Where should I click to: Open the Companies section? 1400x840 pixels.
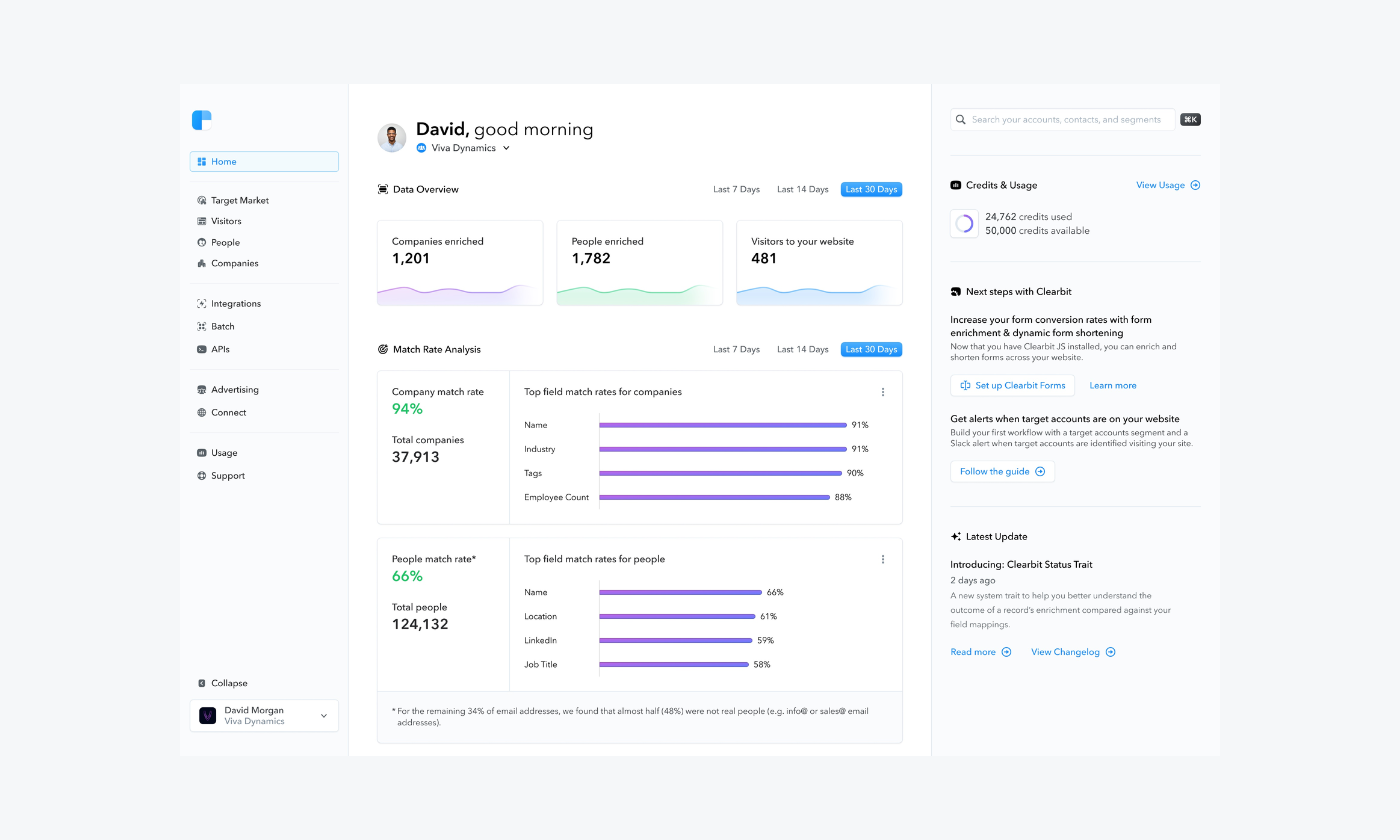[x=234, y=263]
